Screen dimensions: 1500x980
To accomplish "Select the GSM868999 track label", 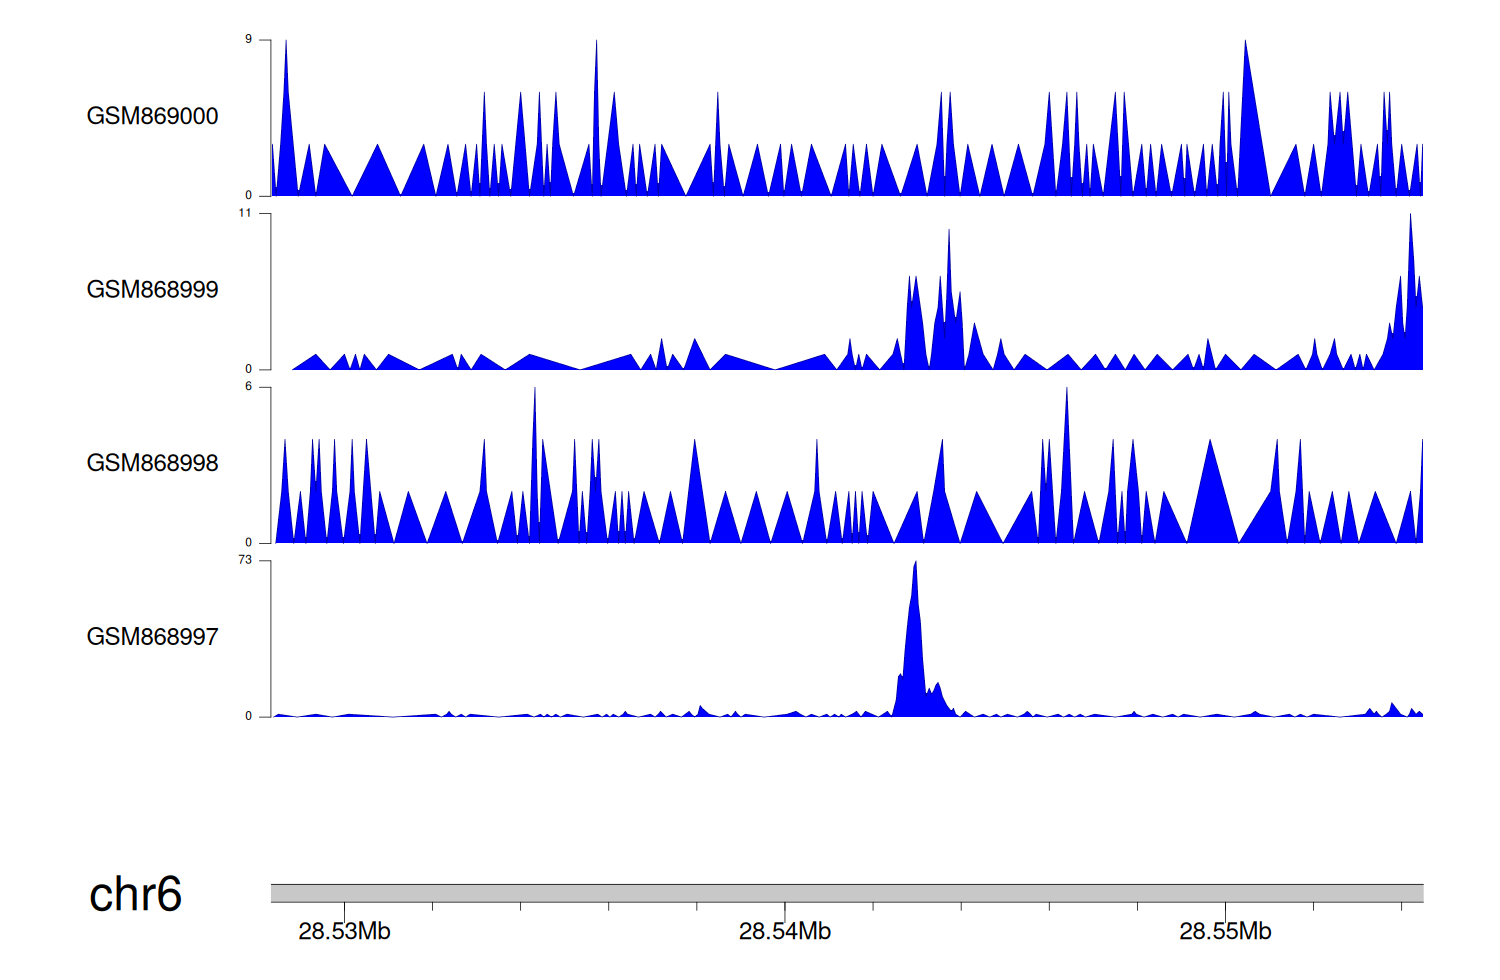I will pos(152,290).
